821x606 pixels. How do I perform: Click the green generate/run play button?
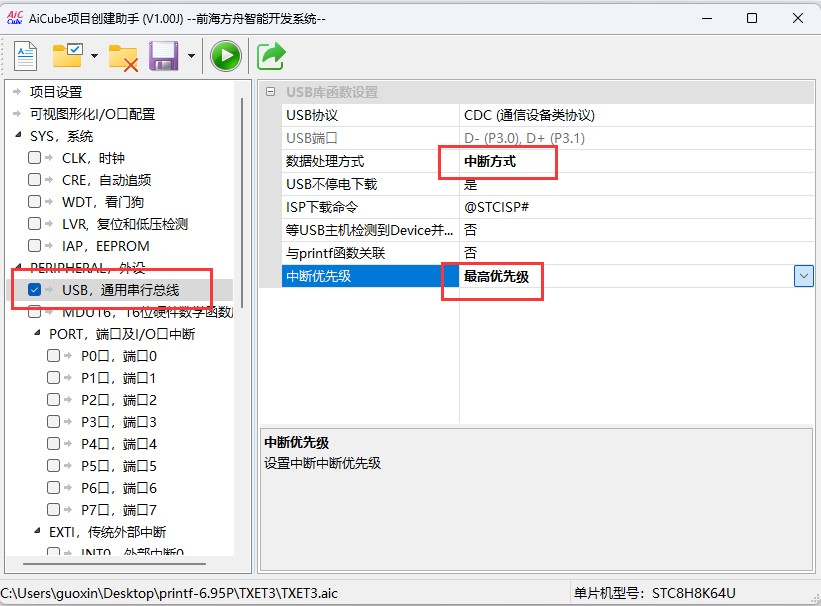tap(226, 56)
